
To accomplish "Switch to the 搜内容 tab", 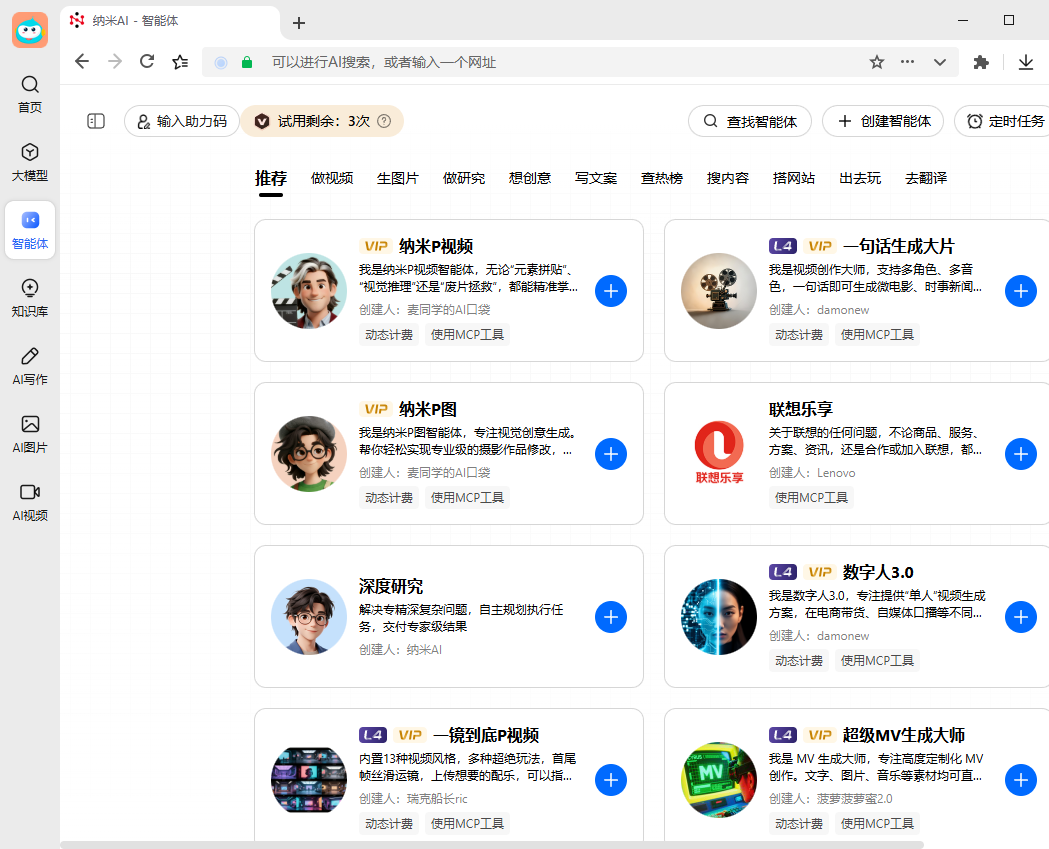I will click(x=728, y=179).
